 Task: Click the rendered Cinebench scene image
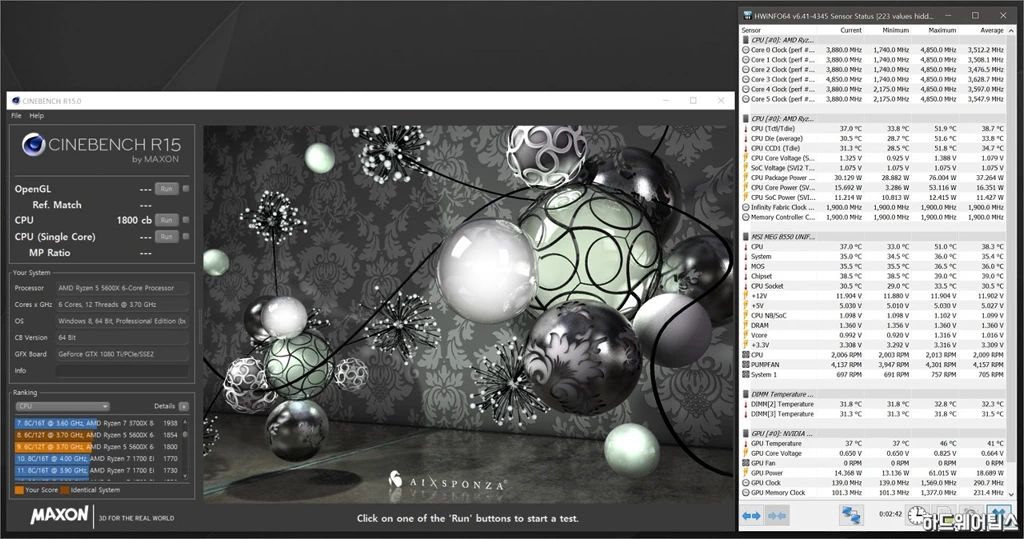pyautogui.click(x=468, y=314)
